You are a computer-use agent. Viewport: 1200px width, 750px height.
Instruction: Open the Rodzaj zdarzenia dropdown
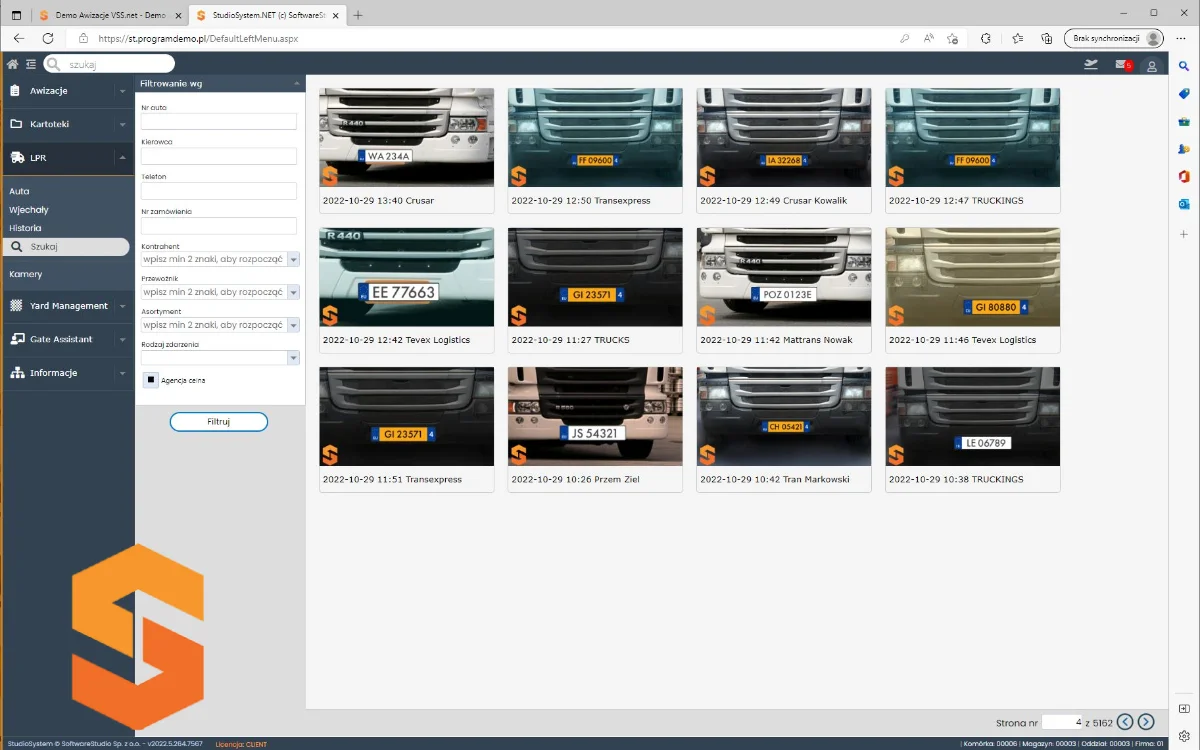tap(293, 358)
